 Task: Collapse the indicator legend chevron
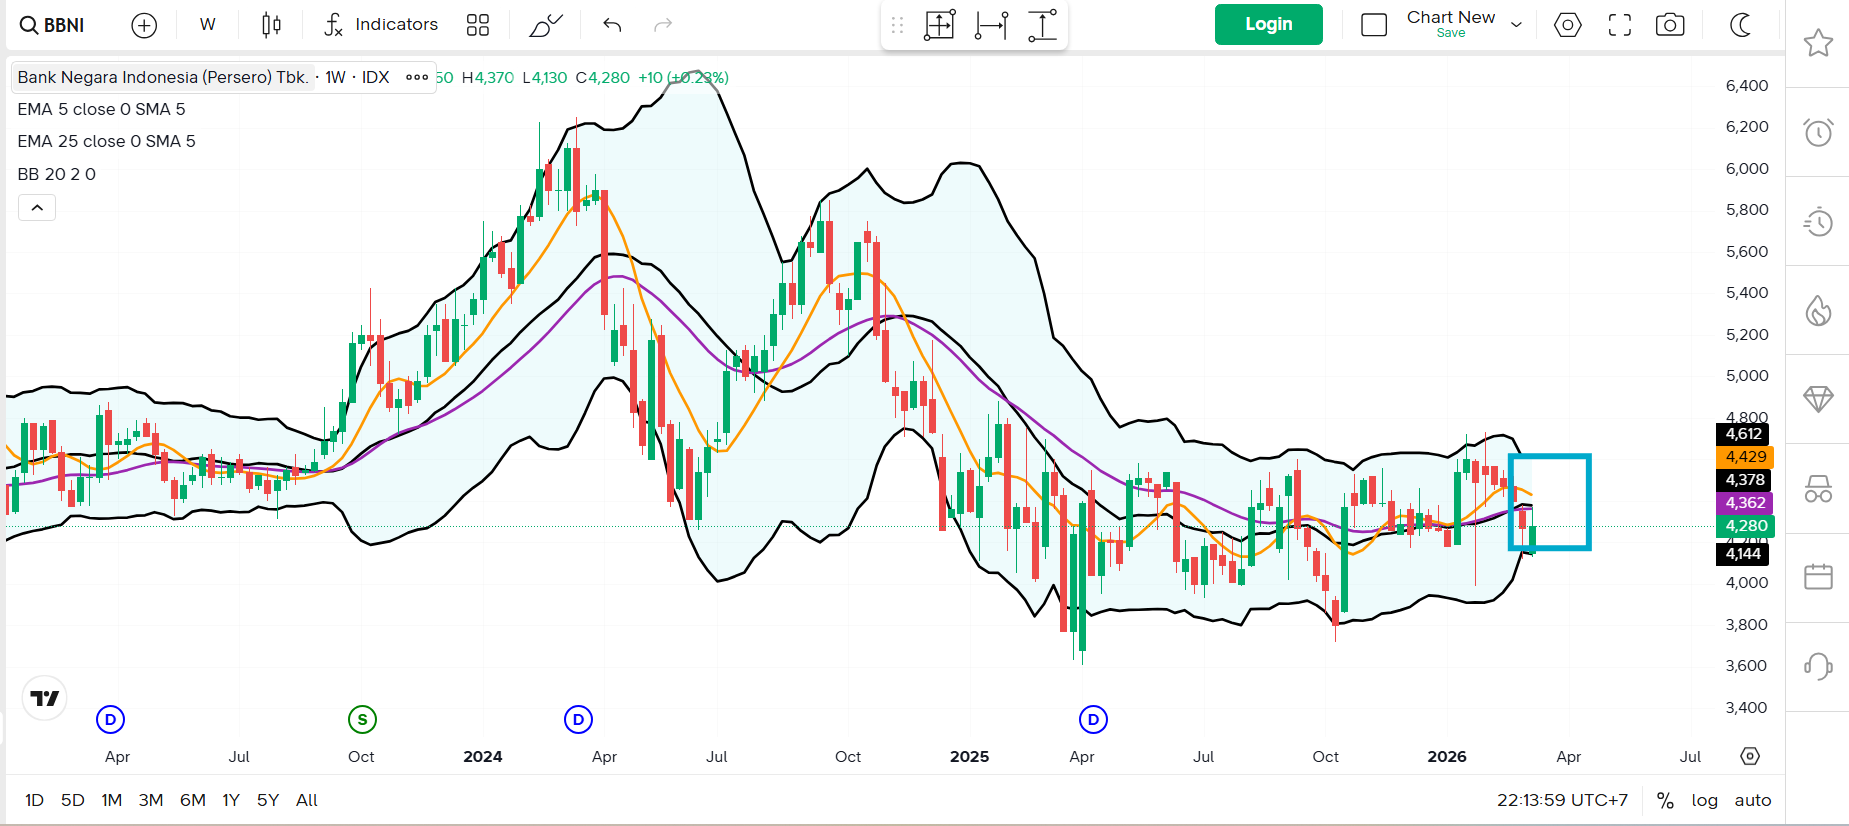coord(37,208)
